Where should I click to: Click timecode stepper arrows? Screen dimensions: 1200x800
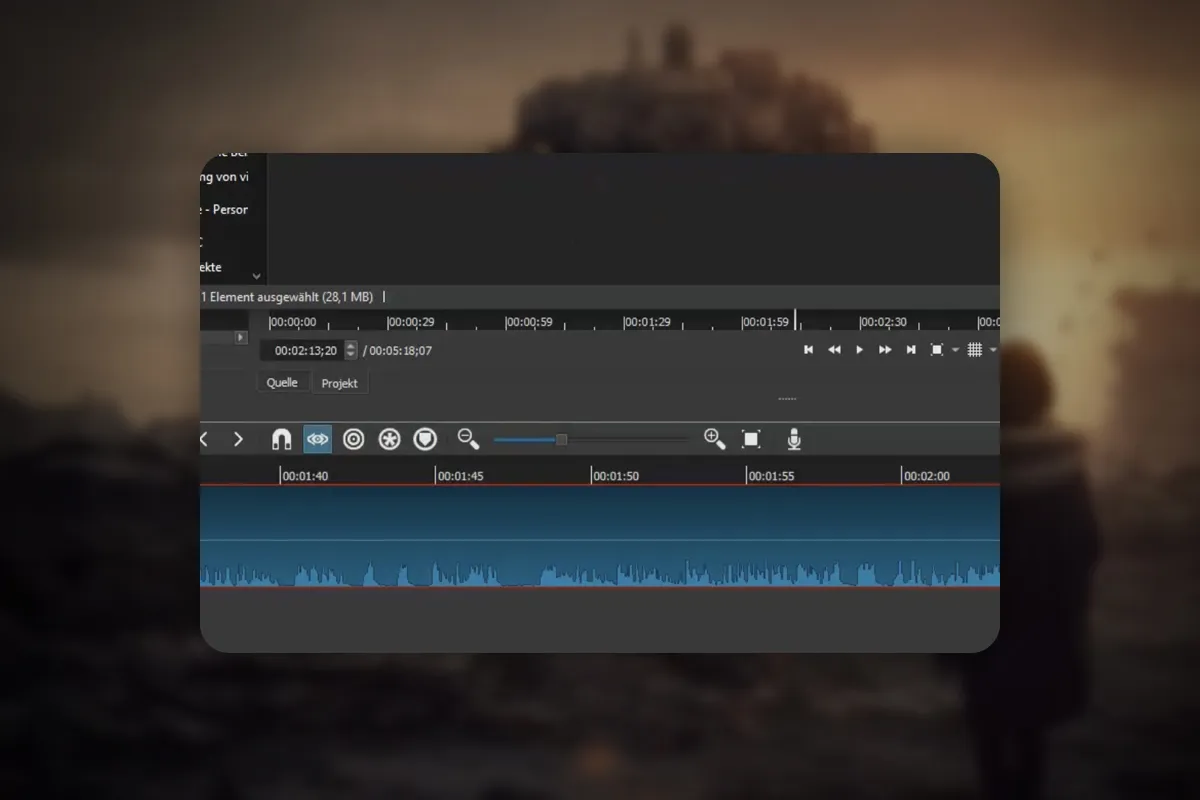[350, 351]
